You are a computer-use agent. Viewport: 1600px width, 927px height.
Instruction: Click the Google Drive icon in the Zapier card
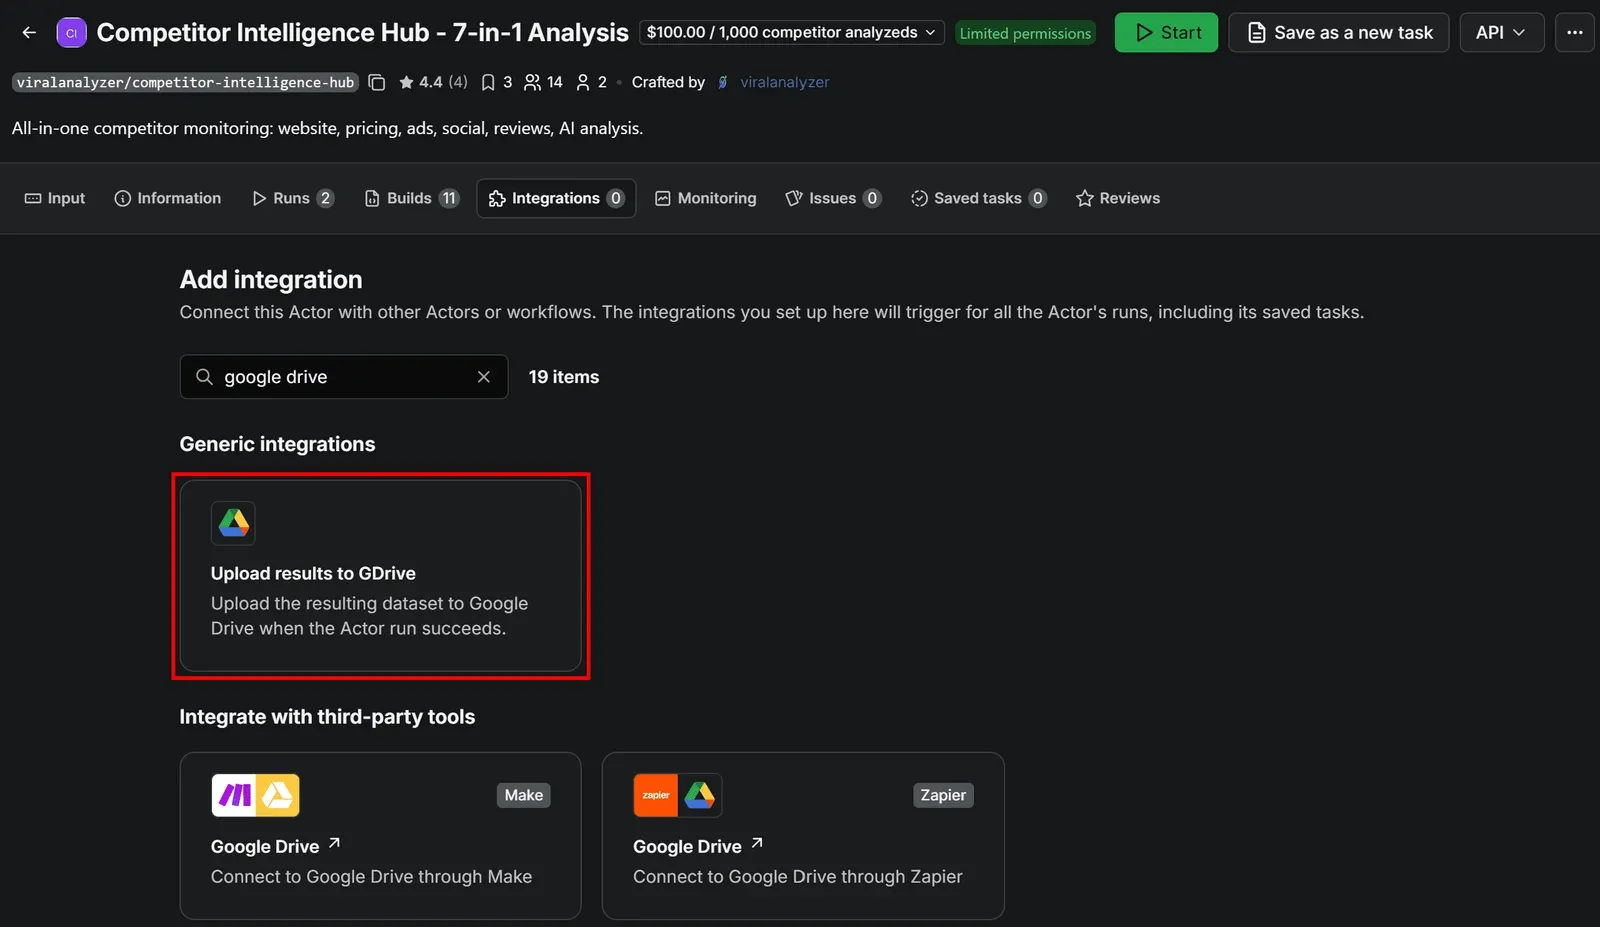tap(700, 796)
